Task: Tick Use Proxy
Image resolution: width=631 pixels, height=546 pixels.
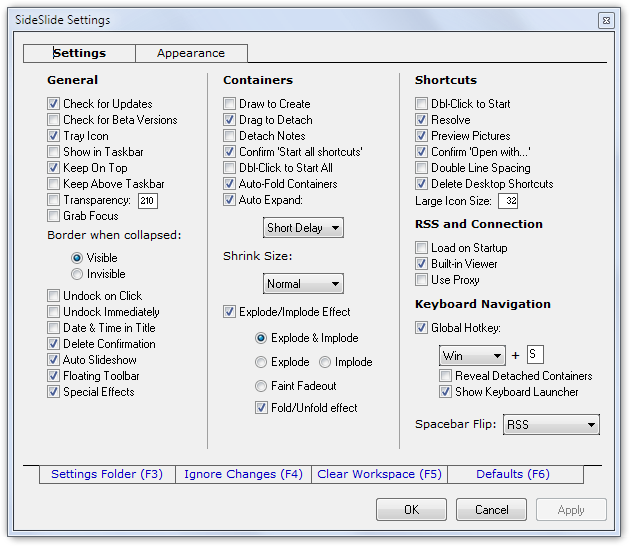Action: [x=421, y=280]
